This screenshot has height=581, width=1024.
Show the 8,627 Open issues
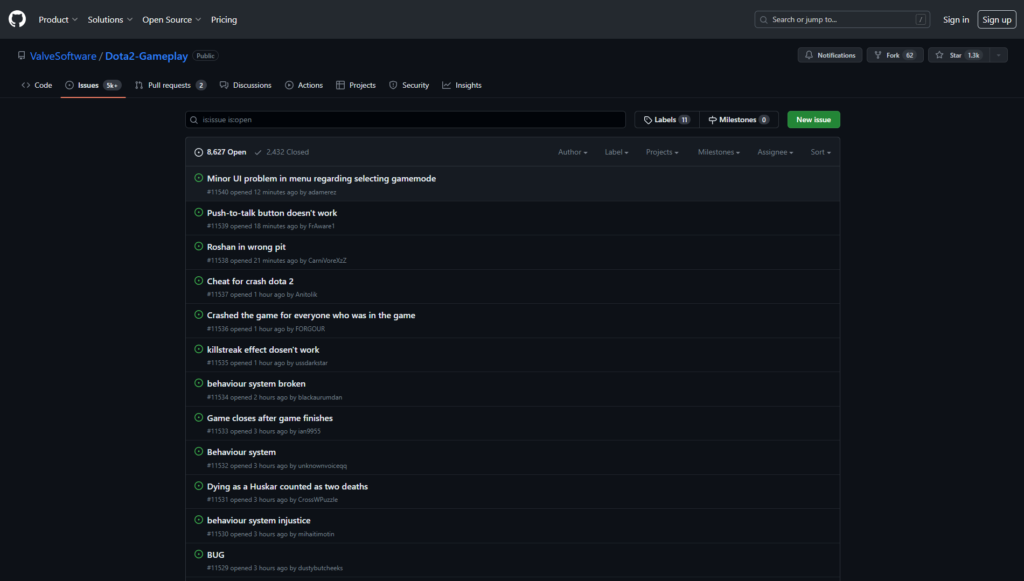pos(220,152)
